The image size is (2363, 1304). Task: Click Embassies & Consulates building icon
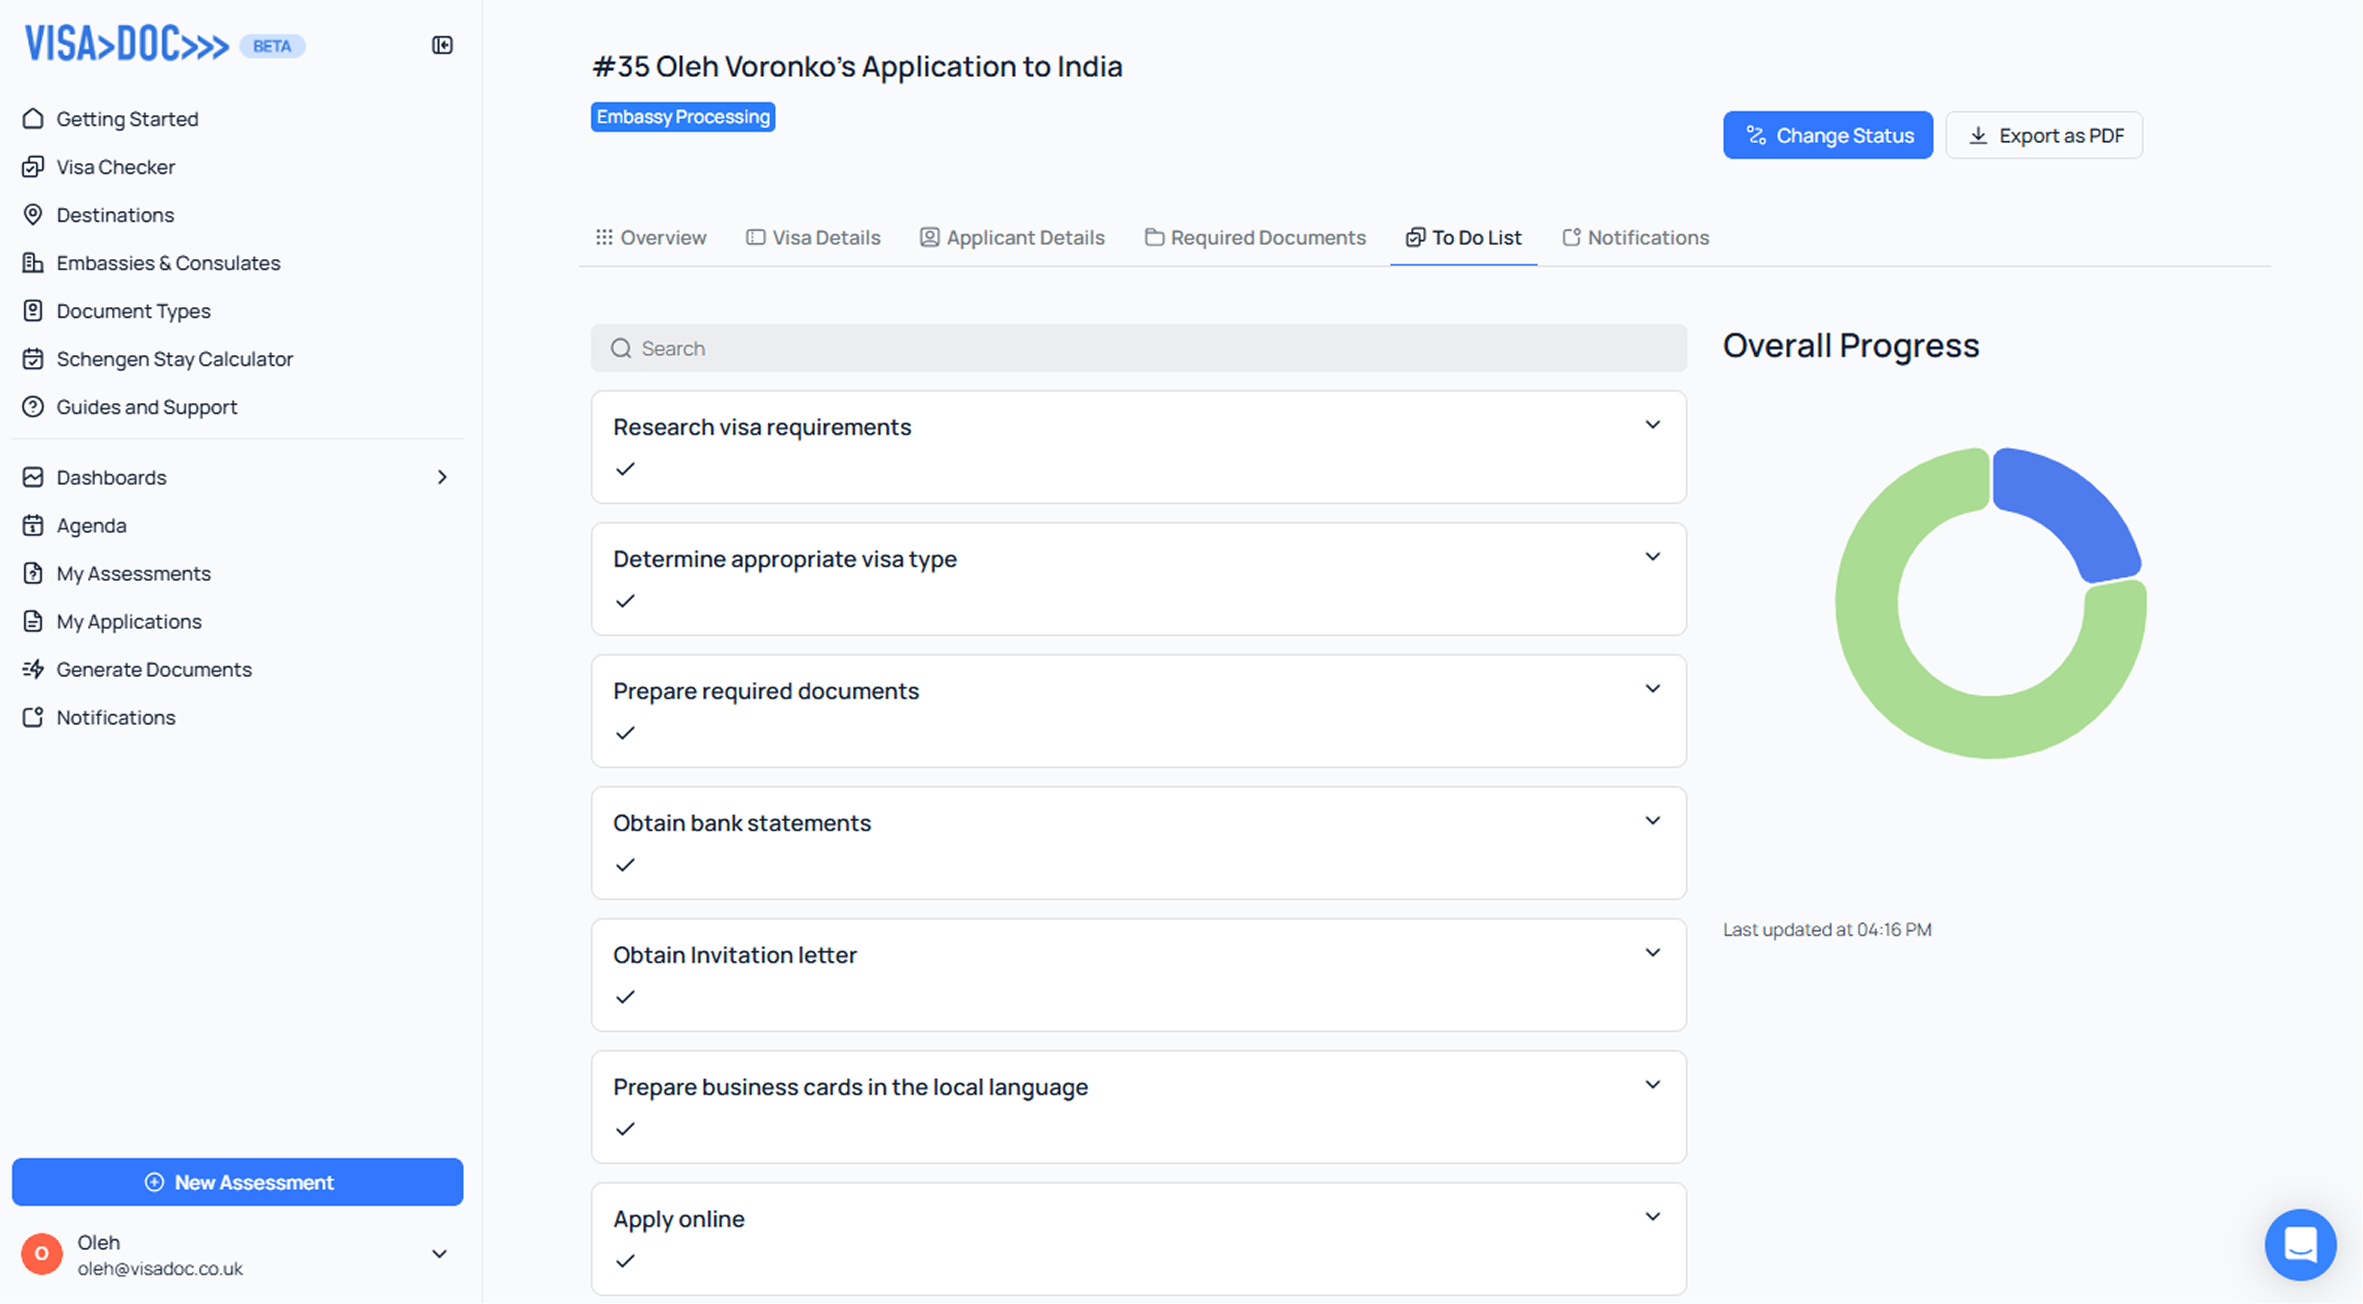33,263
